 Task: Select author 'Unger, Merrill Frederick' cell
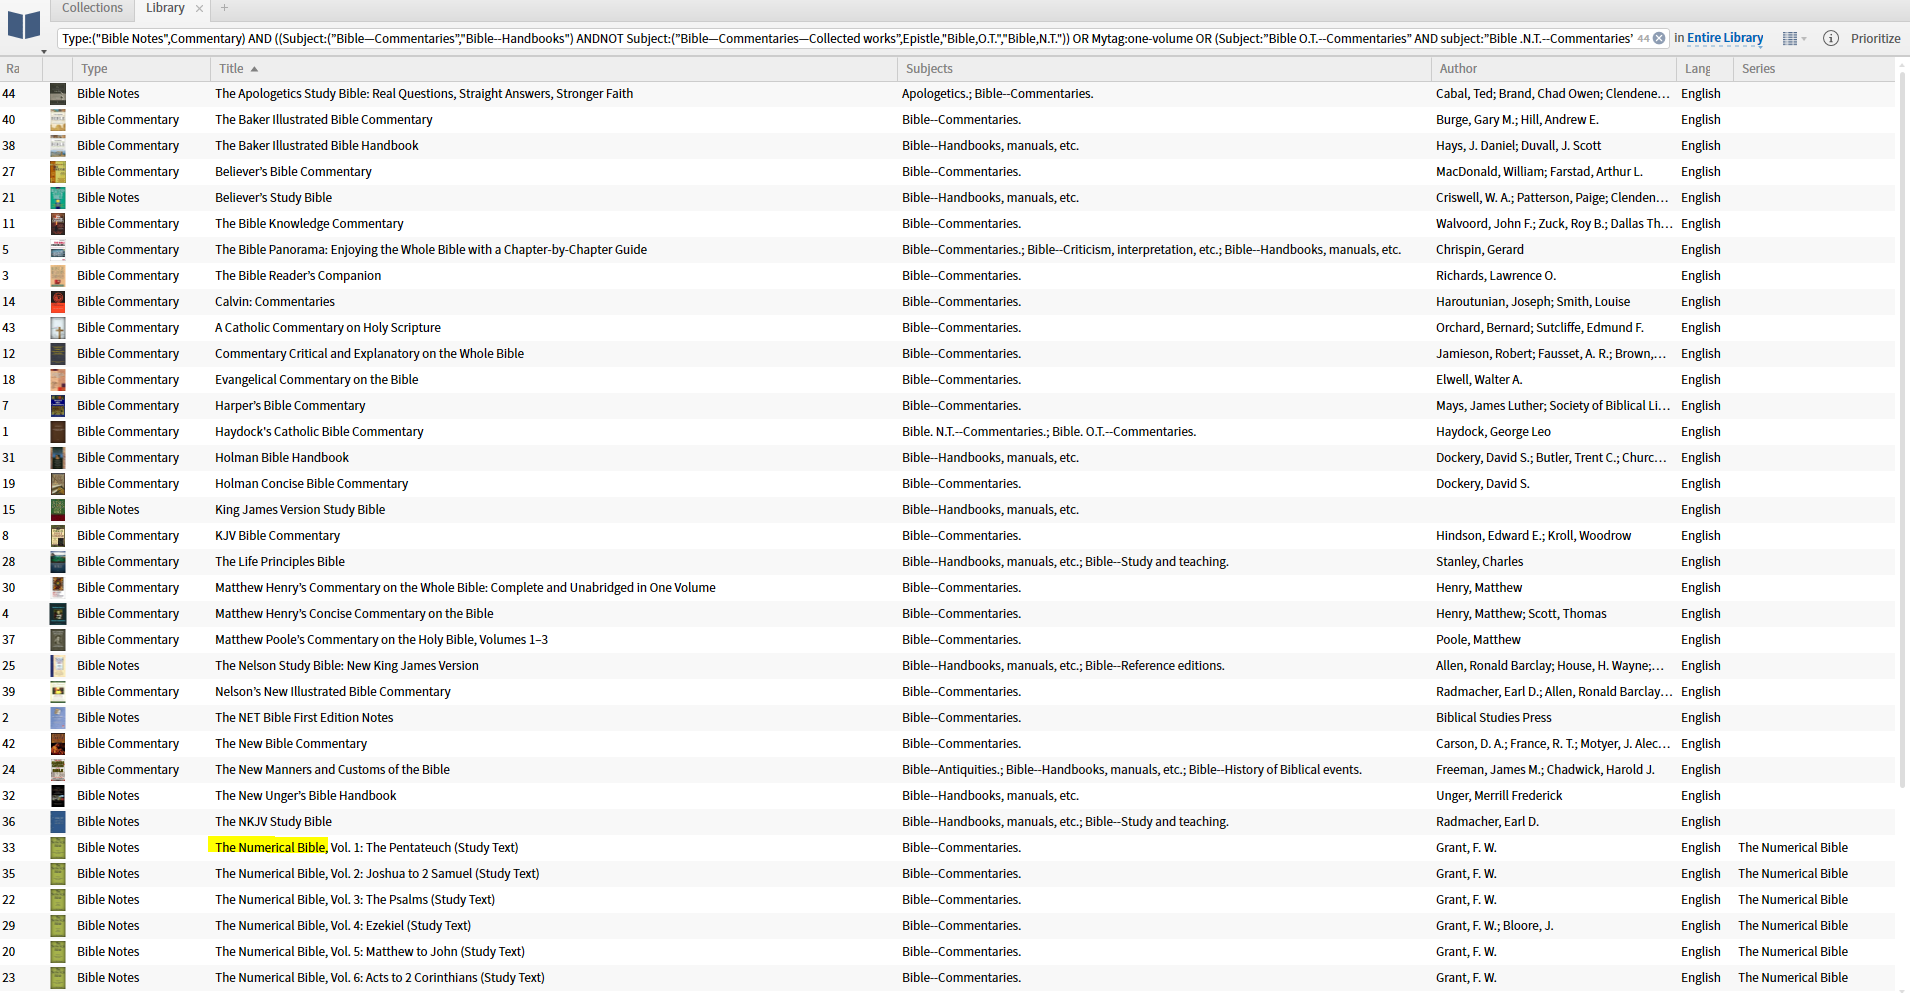[1499, 796]
